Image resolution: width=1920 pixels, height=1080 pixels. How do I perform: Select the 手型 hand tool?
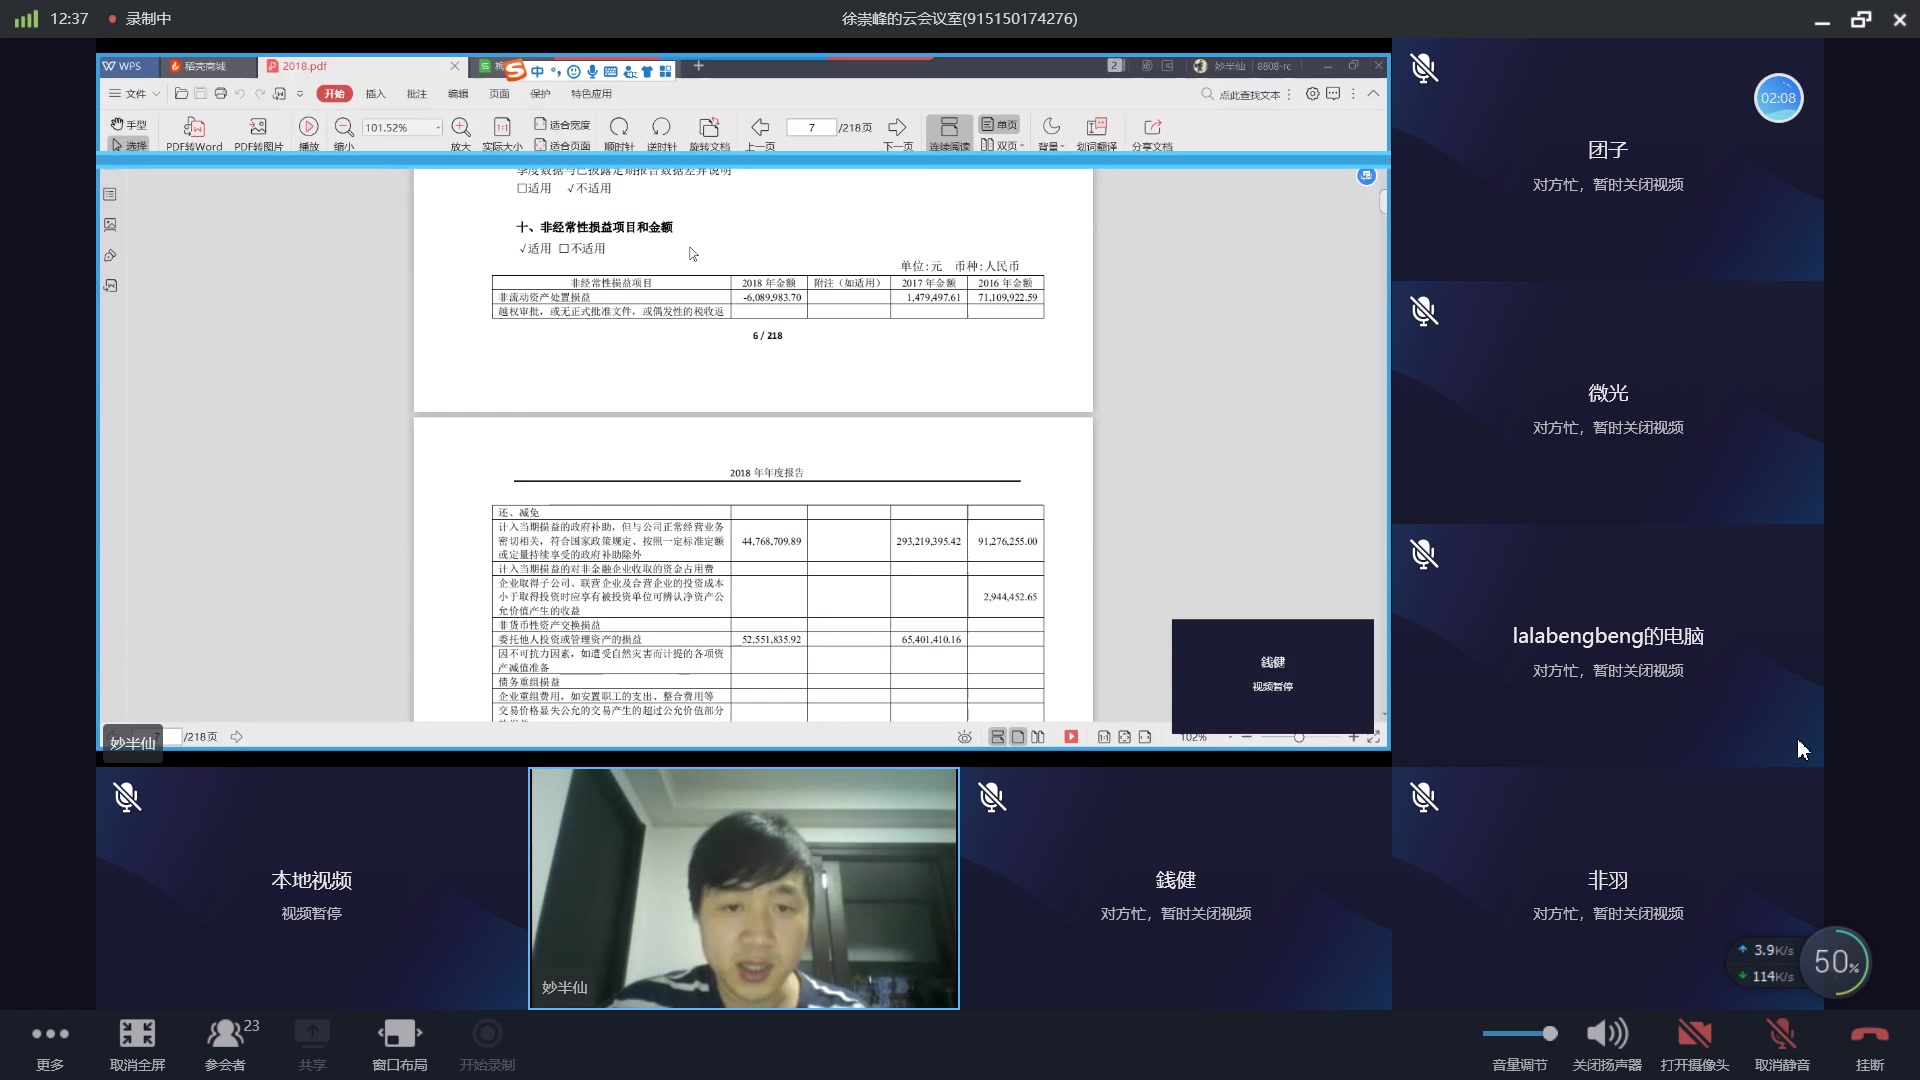tap(128, 124)
